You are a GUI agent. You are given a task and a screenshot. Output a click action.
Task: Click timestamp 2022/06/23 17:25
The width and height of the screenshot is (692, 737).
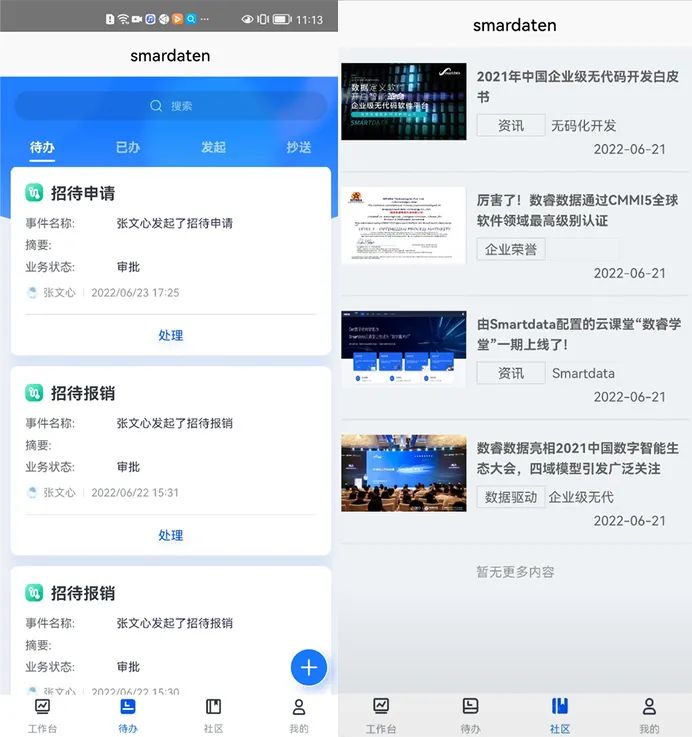(x=135, y=292)
